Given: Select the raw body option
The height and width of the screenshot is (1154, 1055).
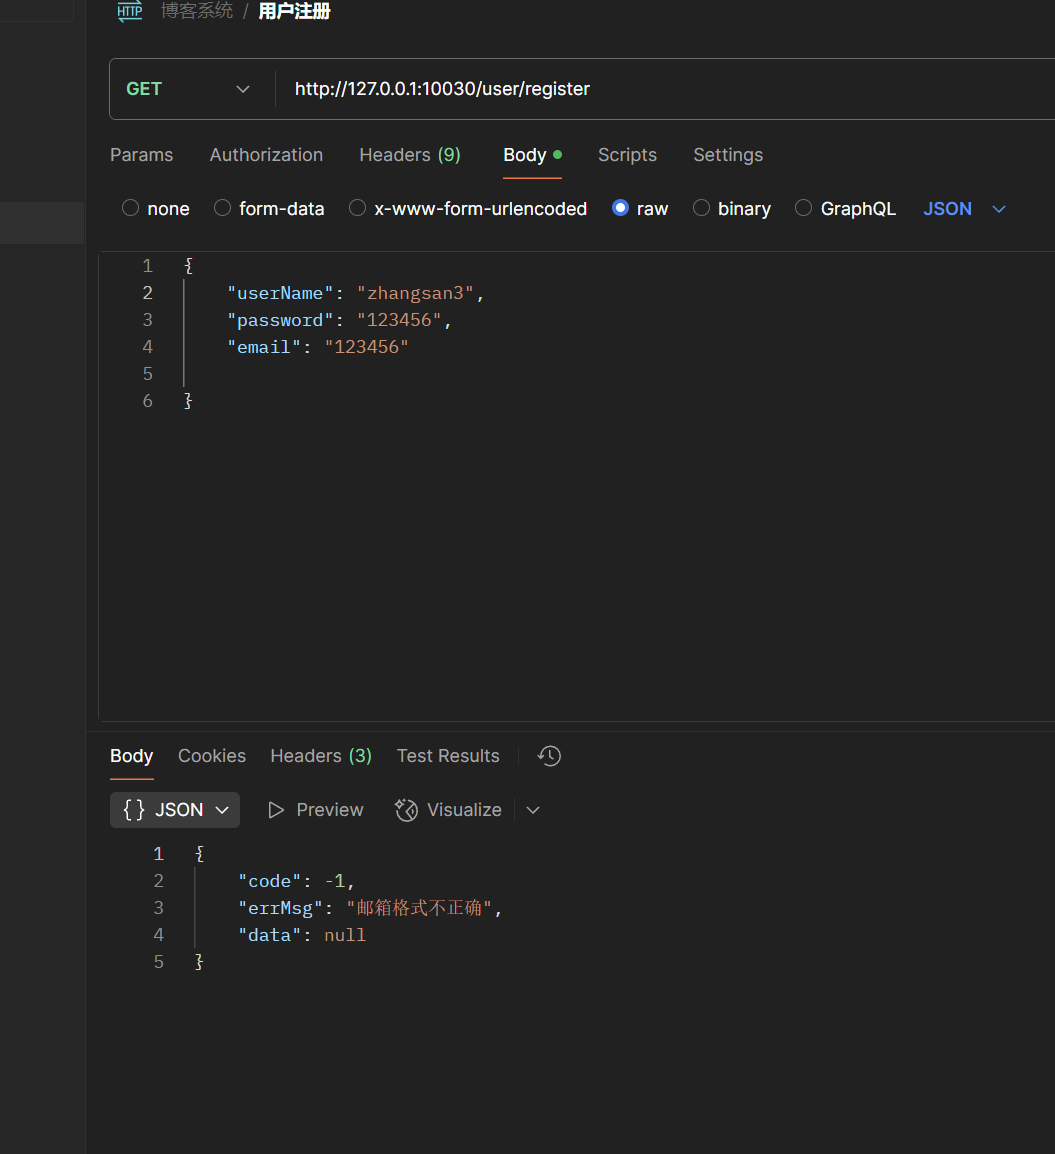Looking at the screenshot, I should pos(641,209).
